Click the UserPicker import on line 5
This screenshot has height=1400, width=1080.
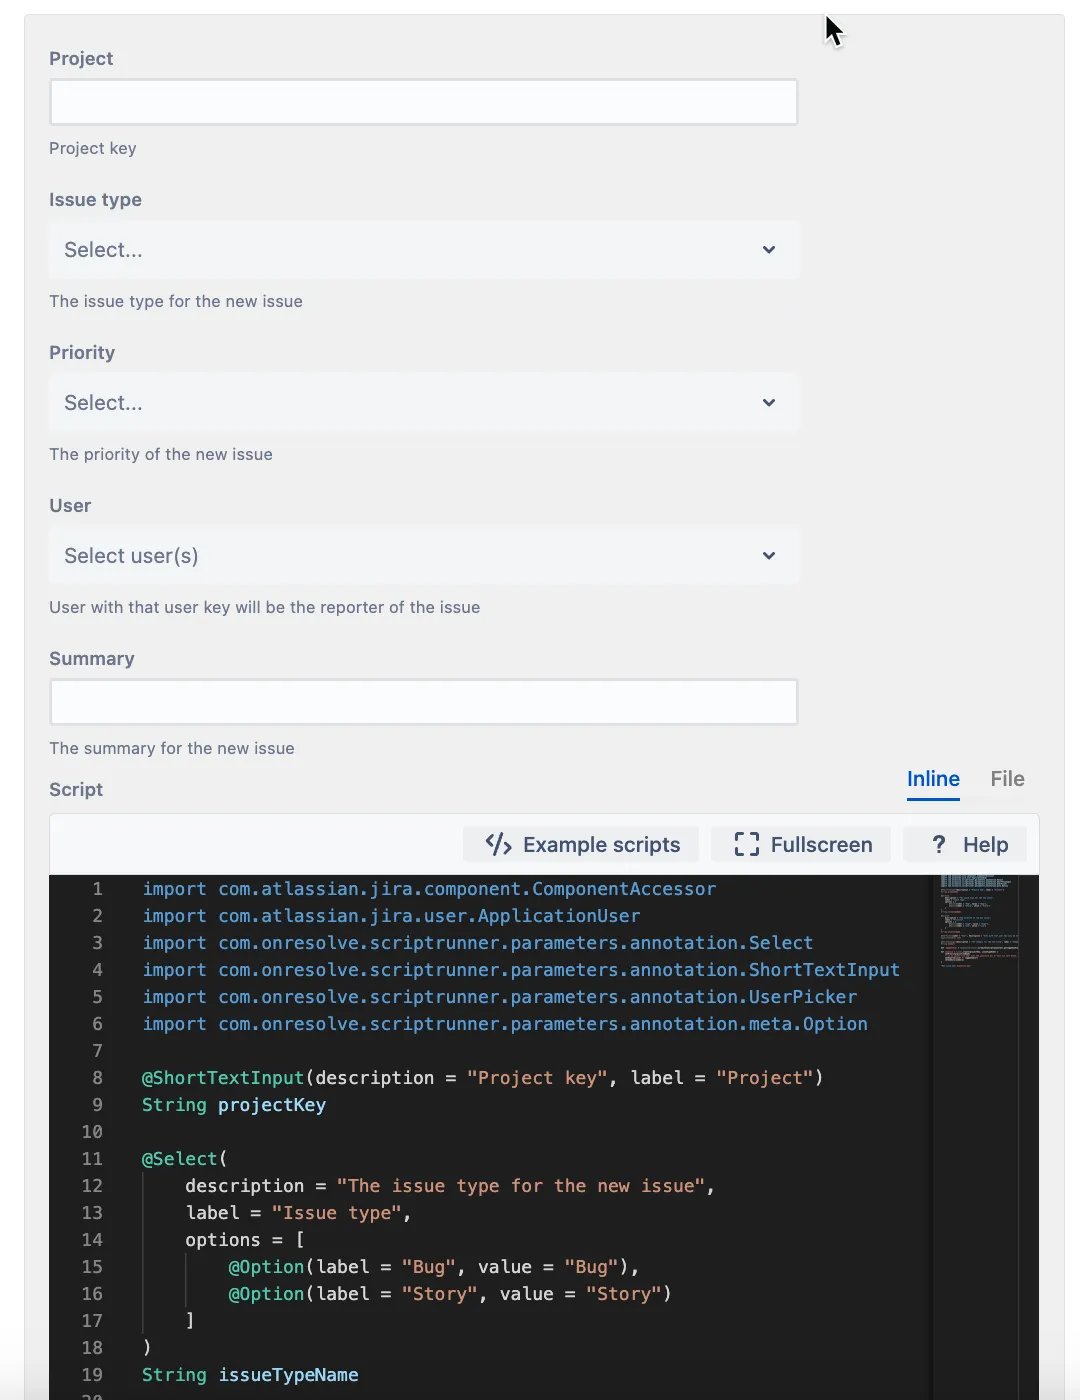coord(499,997)
